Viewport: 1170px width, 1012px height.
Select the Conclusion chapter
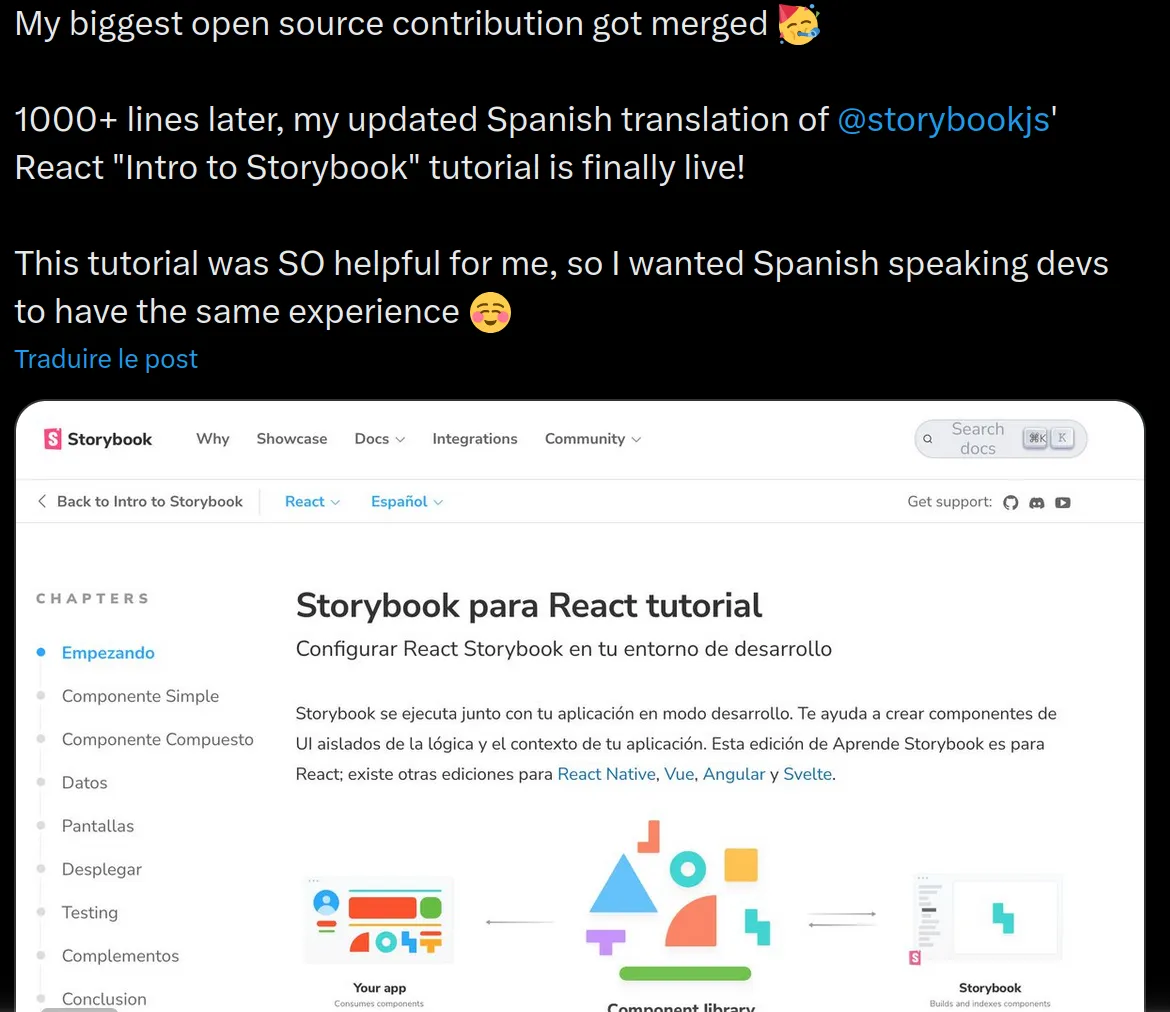tap(104, 999)
